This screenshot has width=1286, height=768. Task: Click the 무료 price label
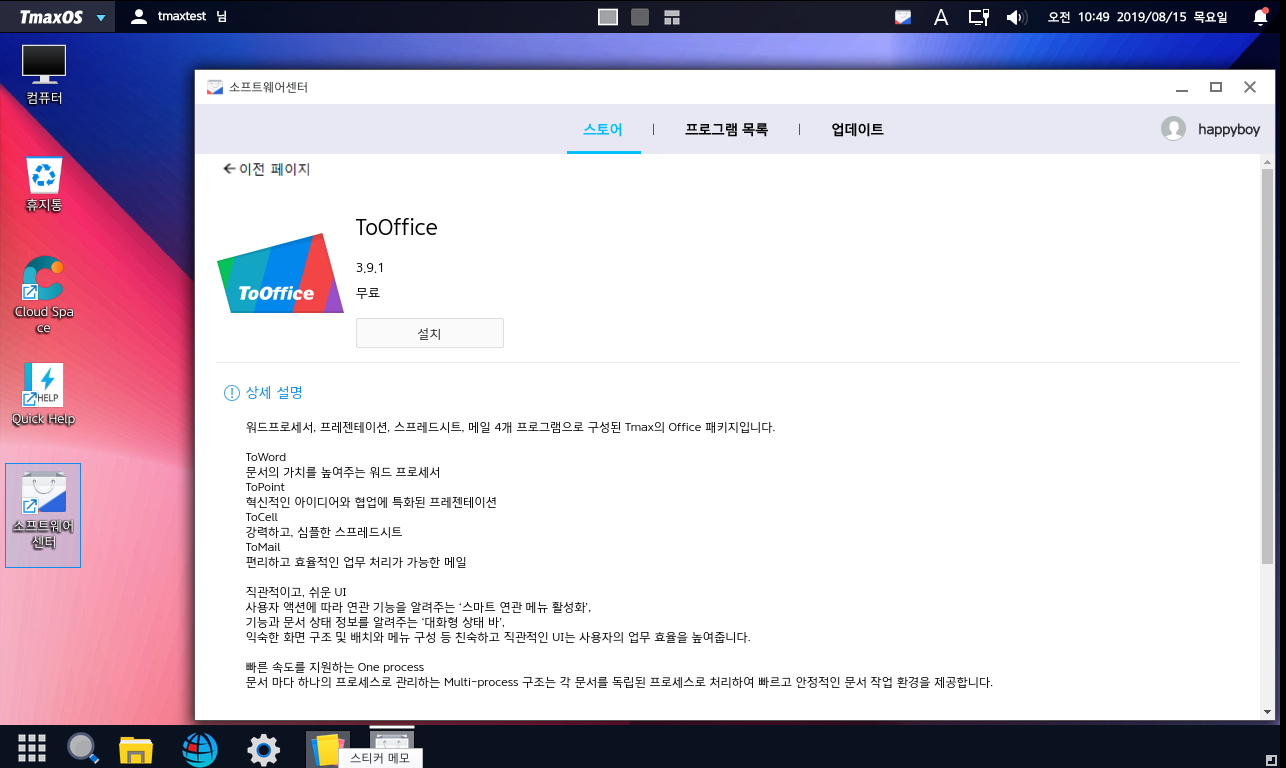368,293
